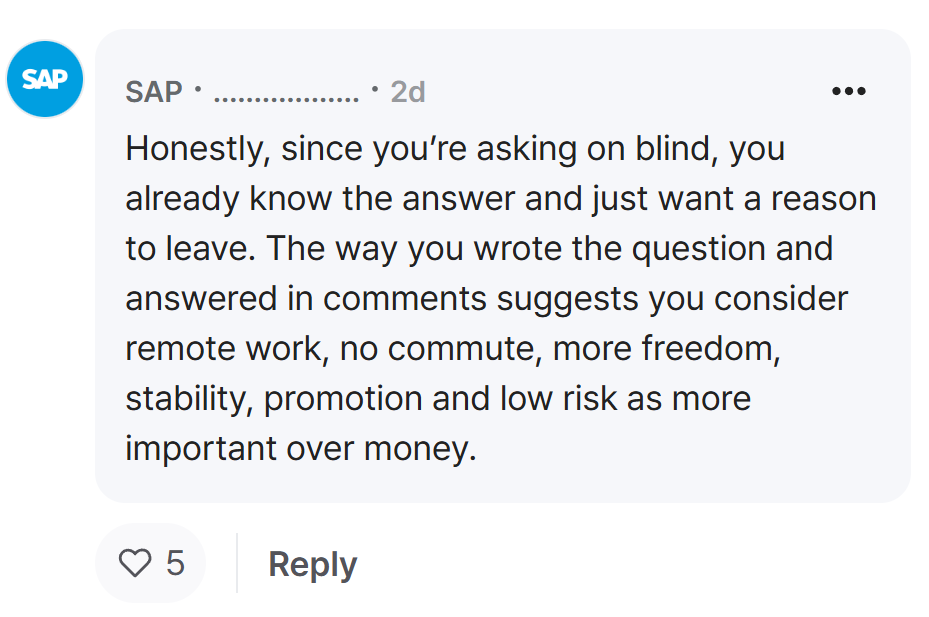Click the divider beside the Reply button
The height and width of the screenshot is (617, 929).
[x=237, y=562]
